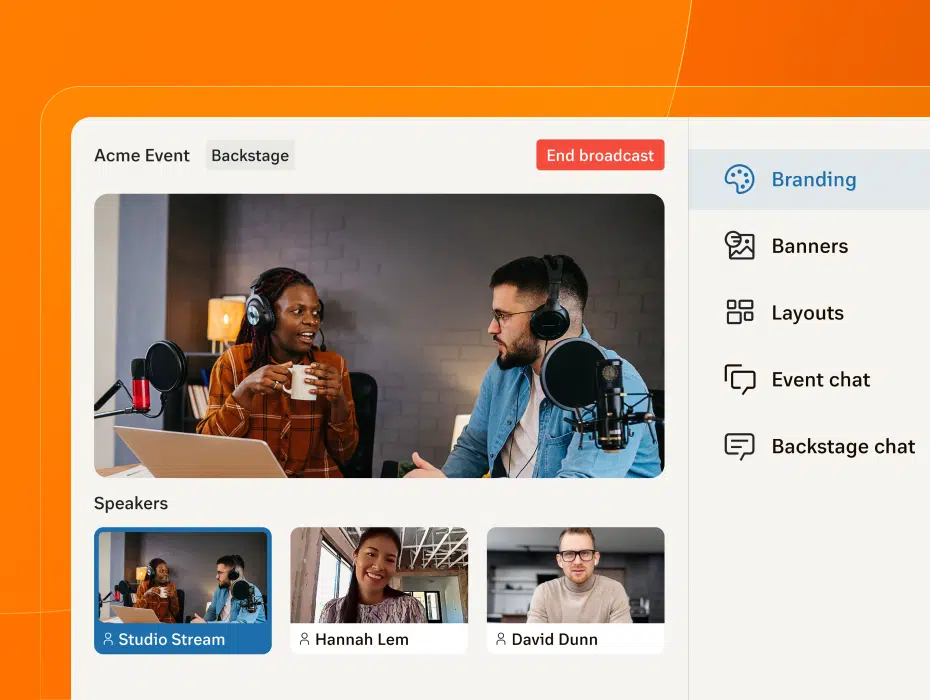Click the Layouts grid icon
Viewport: 930px width, 700px height.
click(x=739, y=313)
